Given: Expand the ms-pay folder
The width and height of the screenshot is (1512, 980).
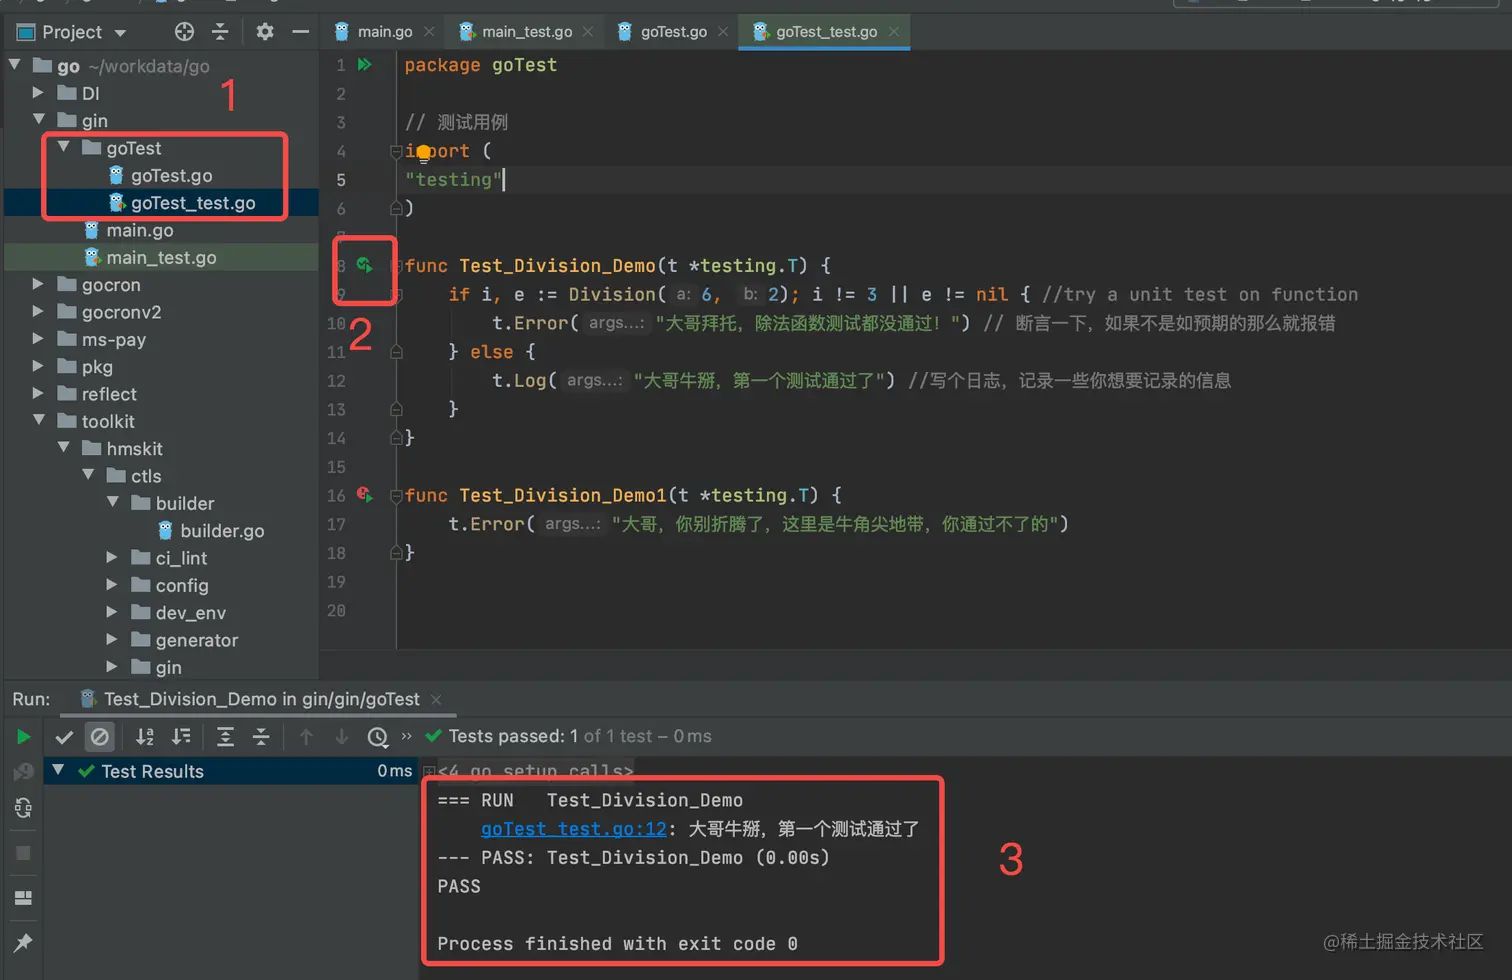Looking at the screenshot, I should pos(39,339).
